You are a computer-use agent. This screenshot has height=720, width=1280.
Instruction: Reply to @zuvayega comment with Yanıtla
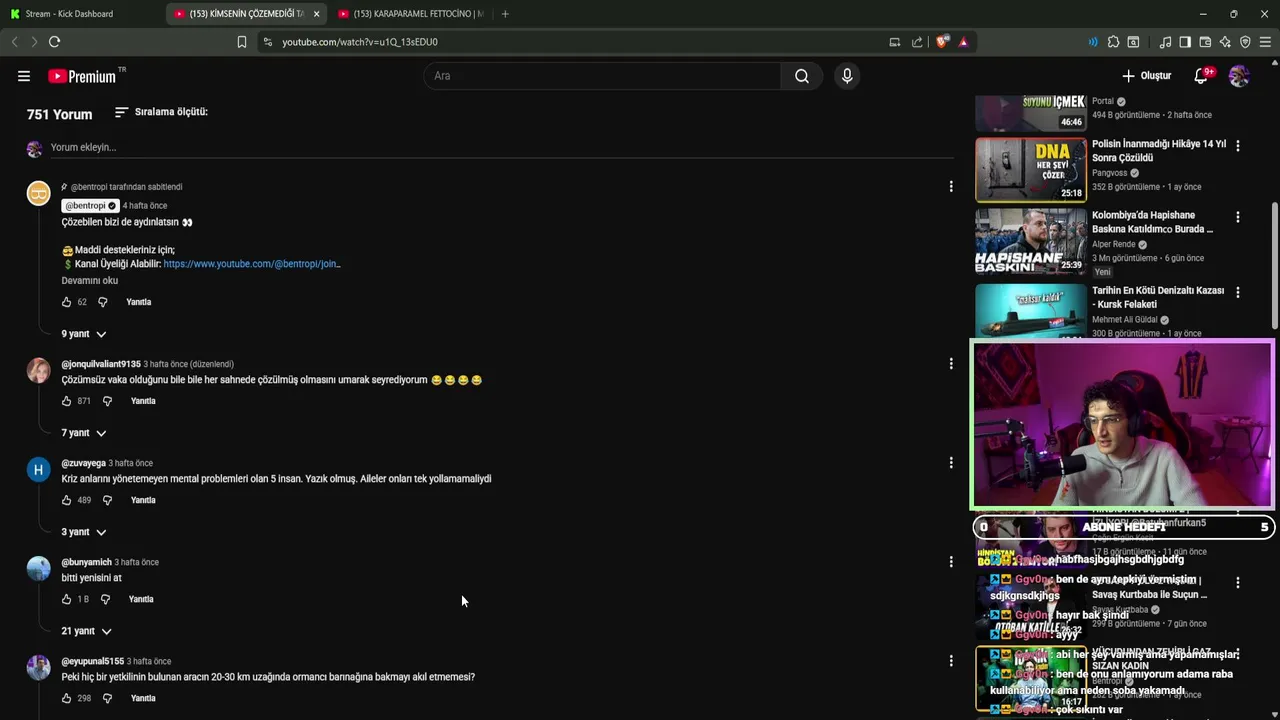pyautogui.click(x=143, y=500)
